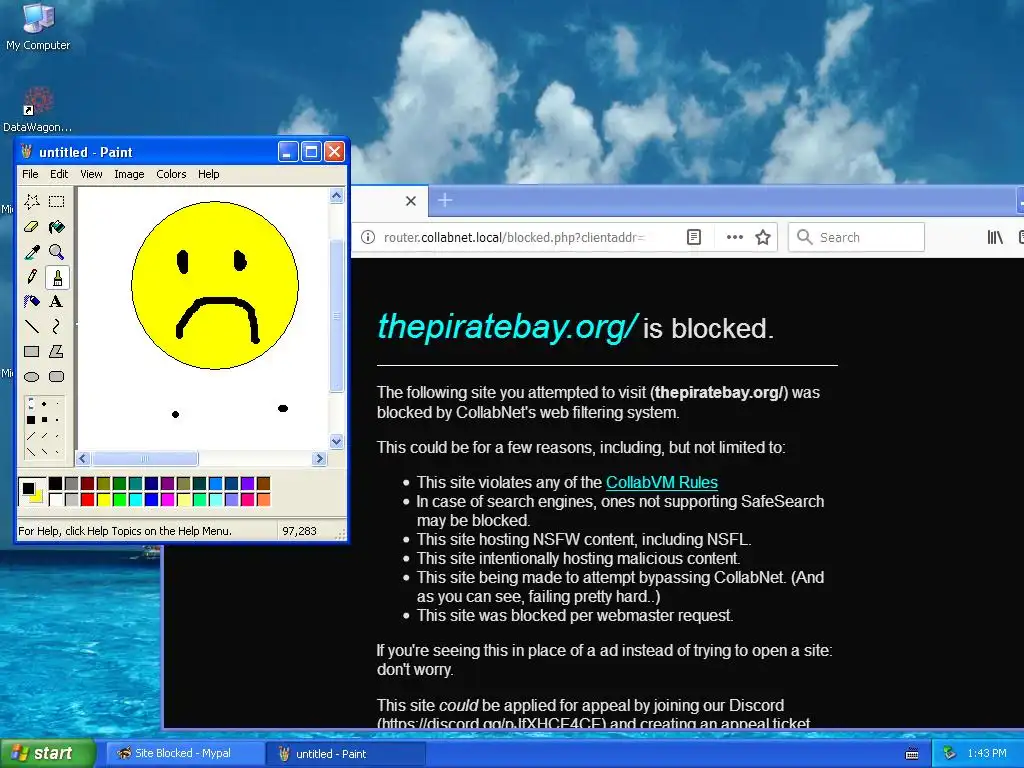Select the Pencil tool in Paint

(x=31, y=277)
